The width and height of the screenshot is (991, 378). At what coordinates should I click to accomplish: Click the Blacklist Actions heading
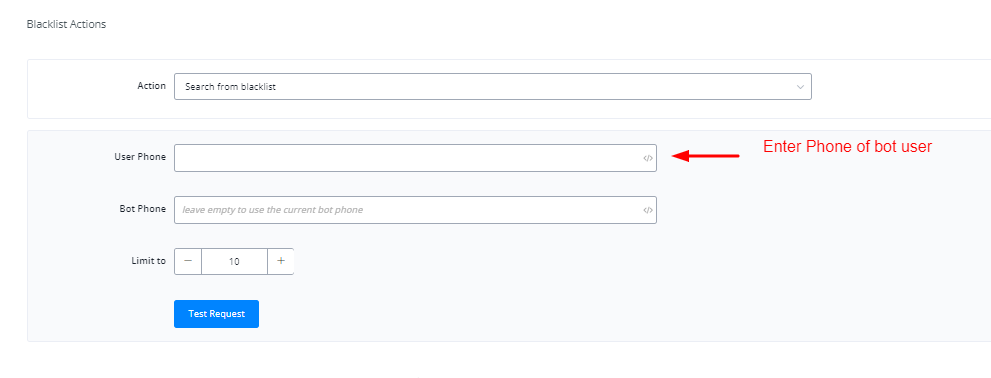66,24
